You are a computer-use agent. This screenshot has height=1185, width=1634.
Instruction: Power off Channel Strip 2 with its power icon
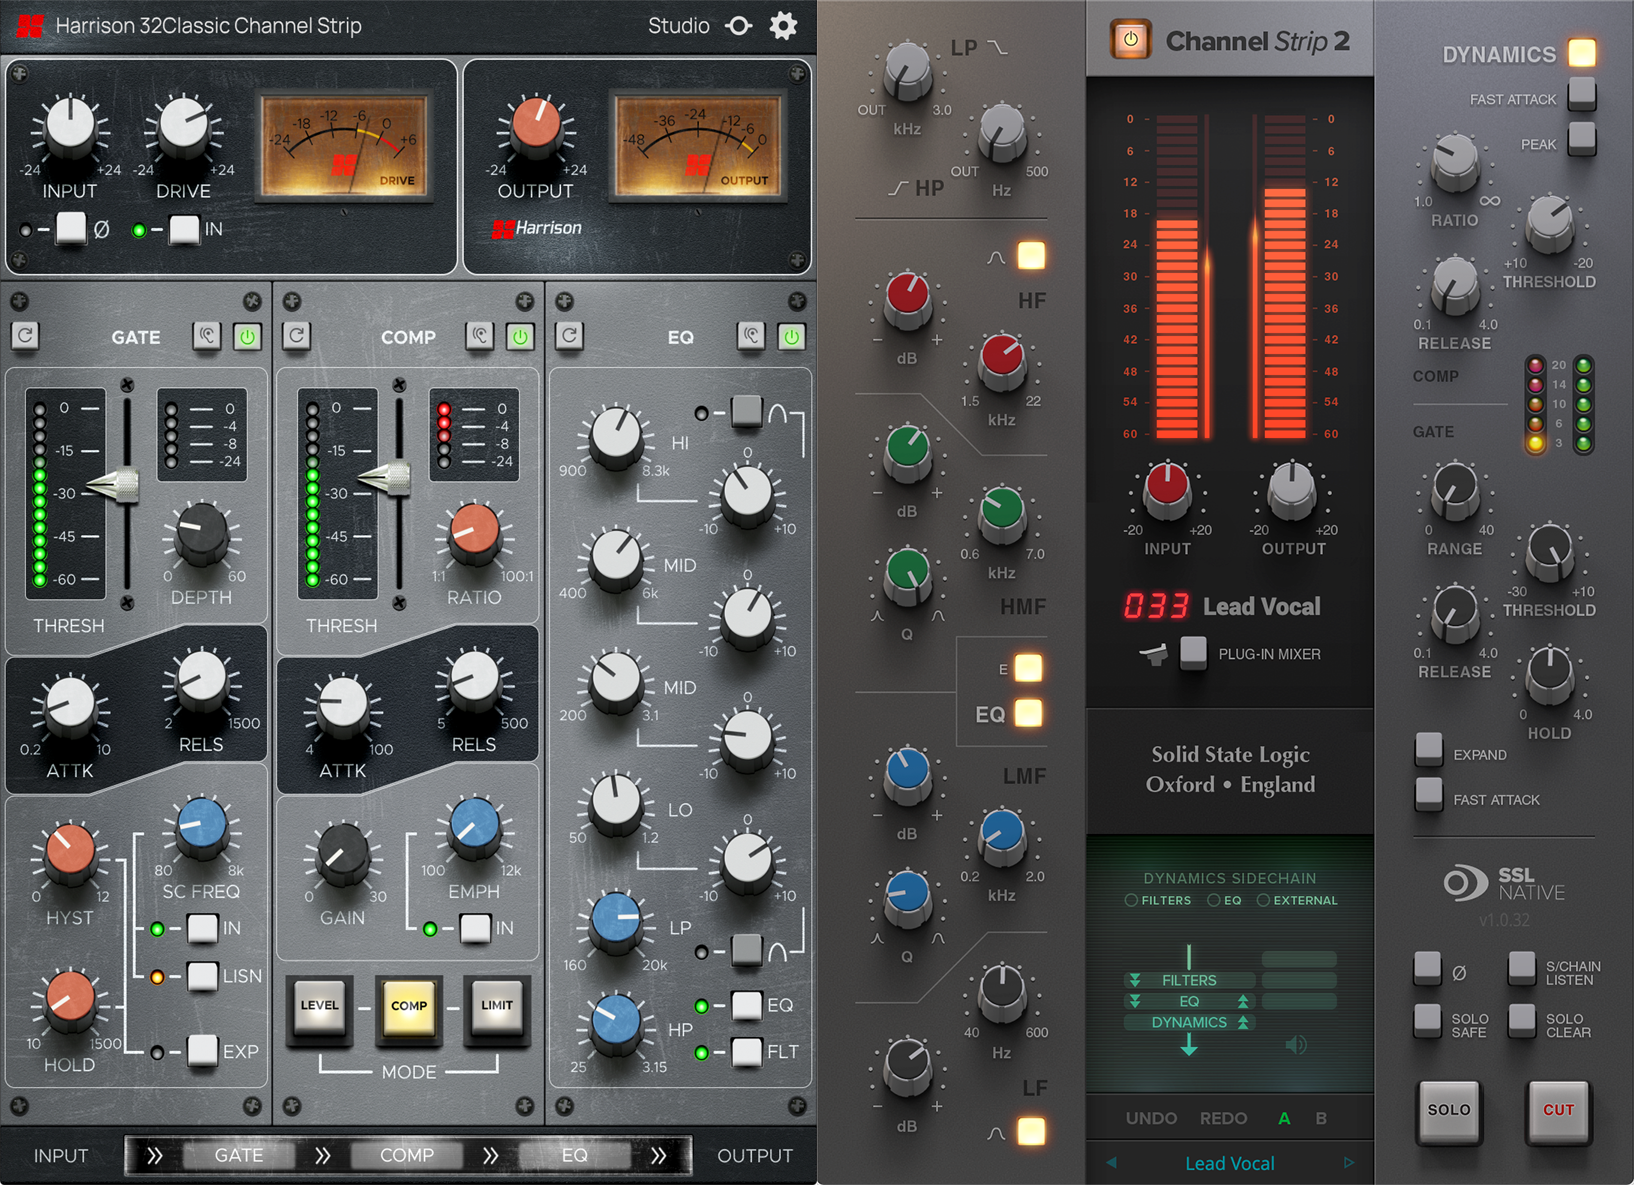coord(1129,41)
